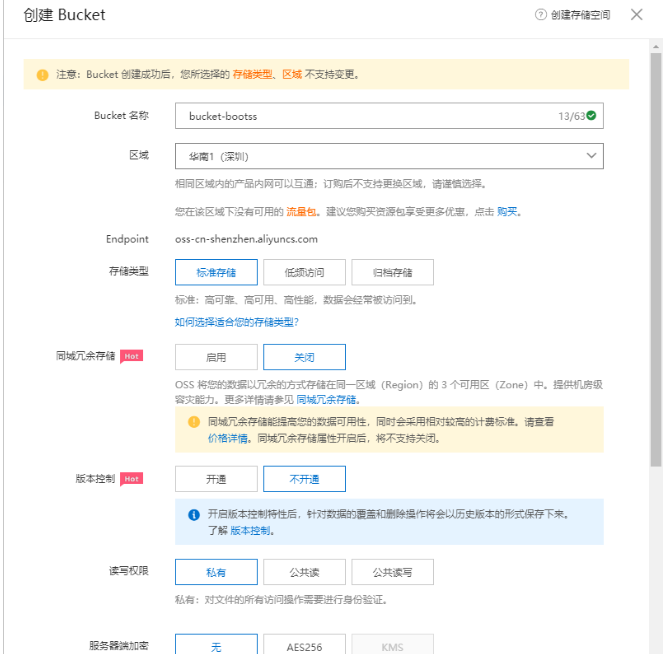The height and width of the screenshot is (654, 664).
Task: Click the blue info icon in version notice
Action: click(194, 515)
